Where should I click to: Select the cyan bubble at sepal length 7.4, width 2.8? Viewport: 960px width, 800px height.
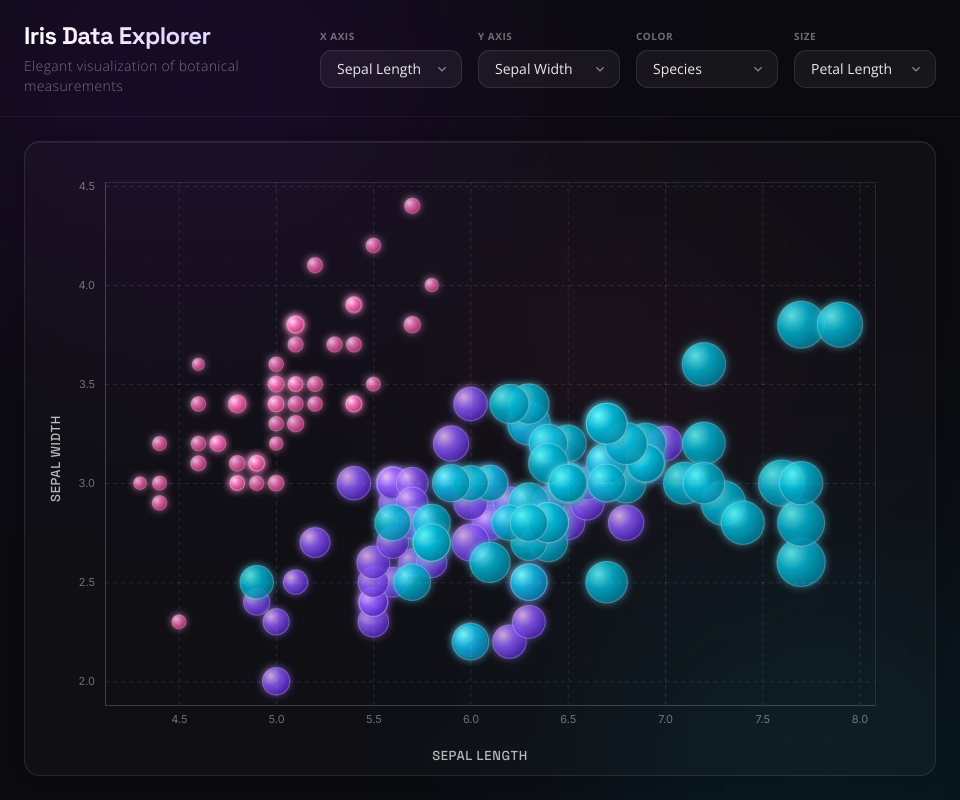point(743,522)
